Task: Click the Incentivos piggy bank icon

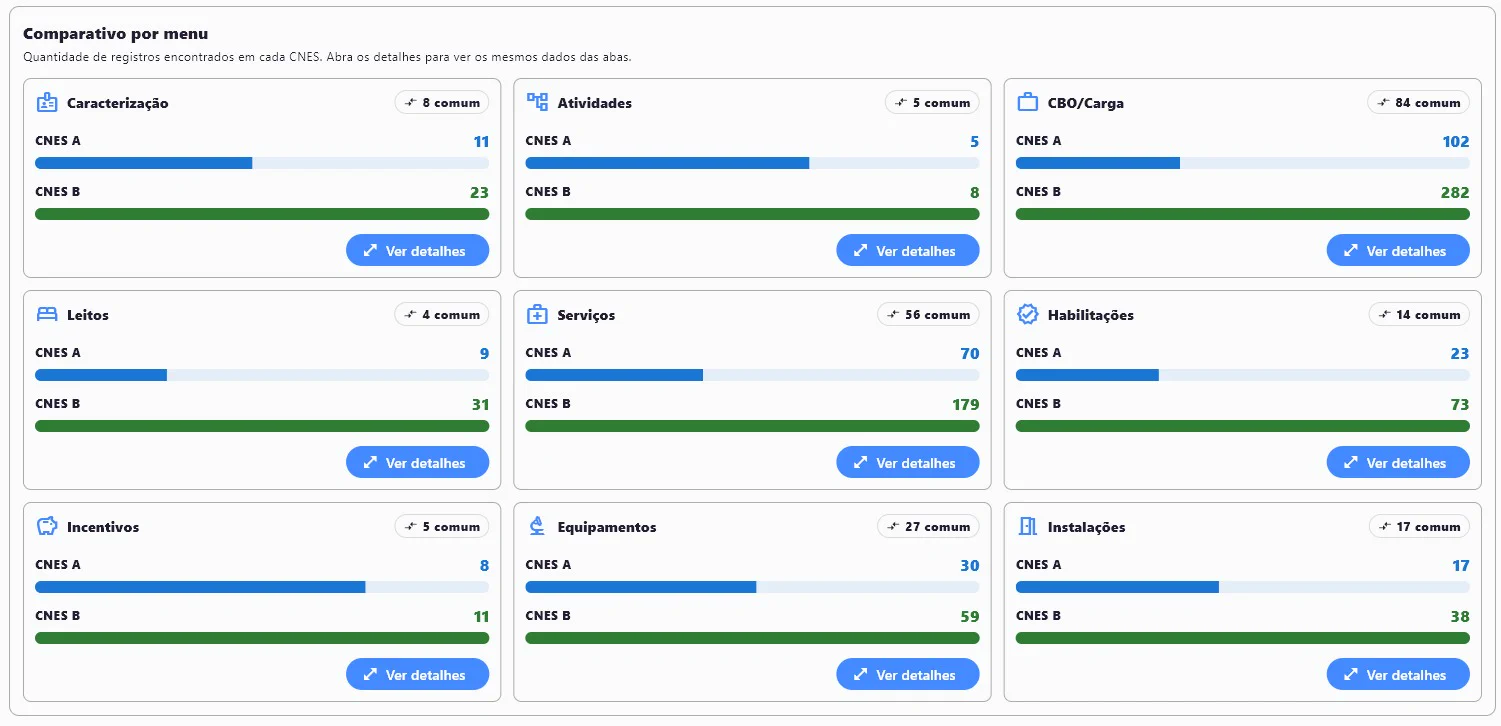Action: [x=47, y=526]
